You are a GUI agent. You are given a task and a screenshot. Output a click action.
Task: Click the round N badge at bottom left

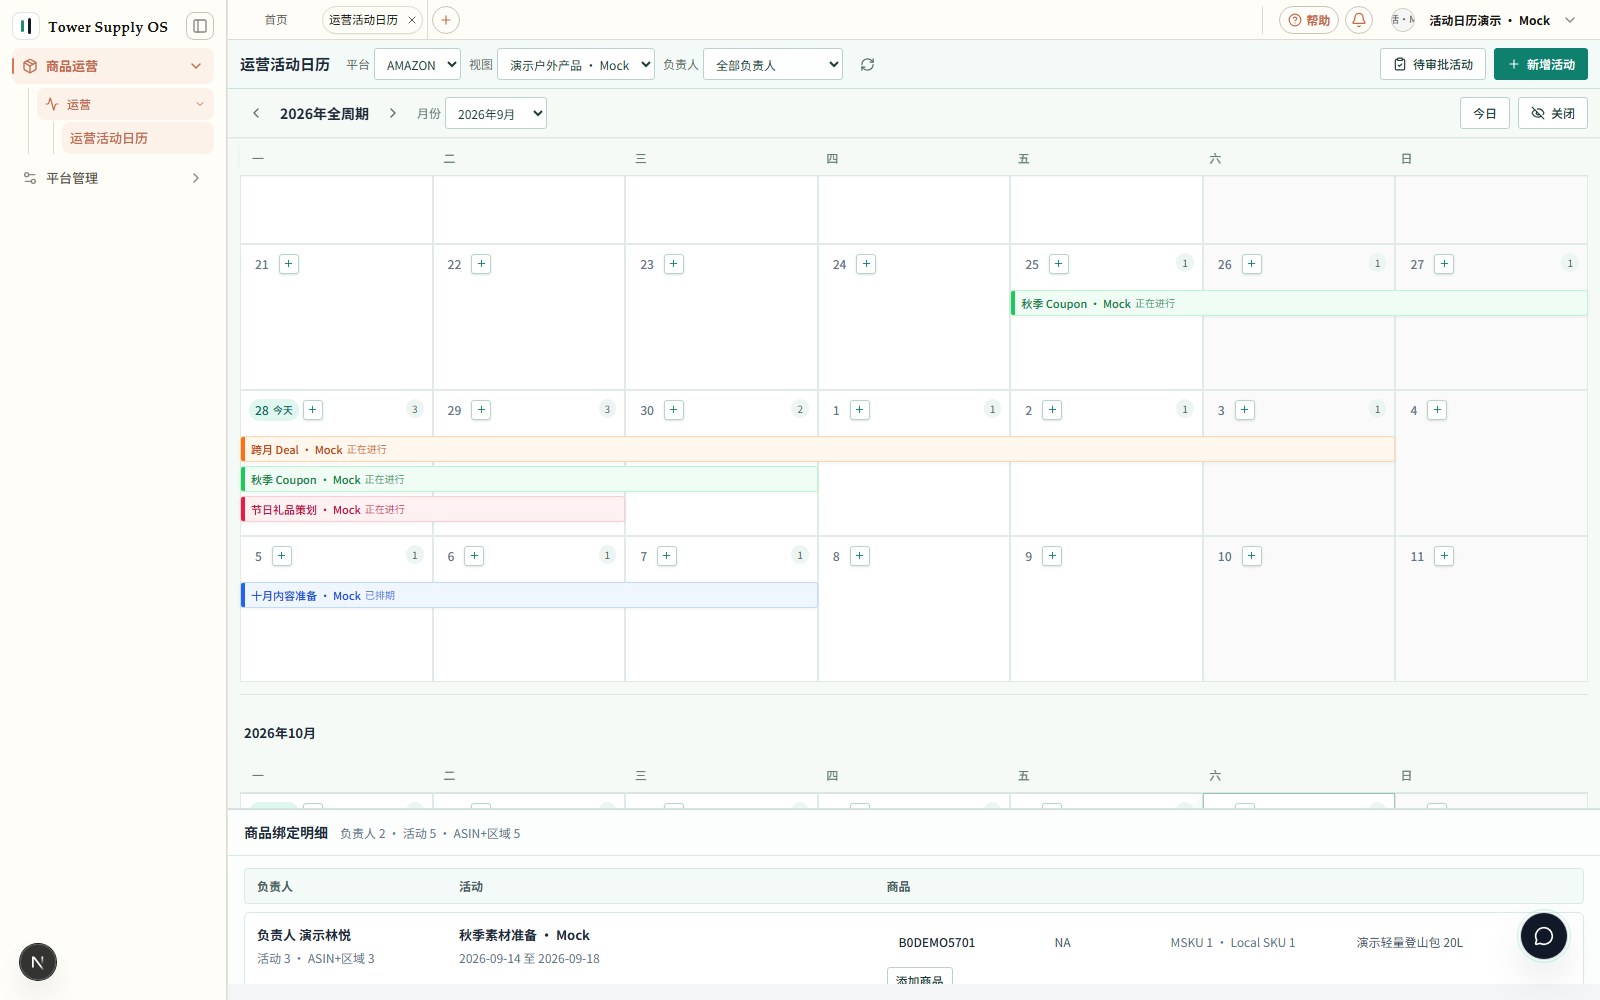point(38,962)
